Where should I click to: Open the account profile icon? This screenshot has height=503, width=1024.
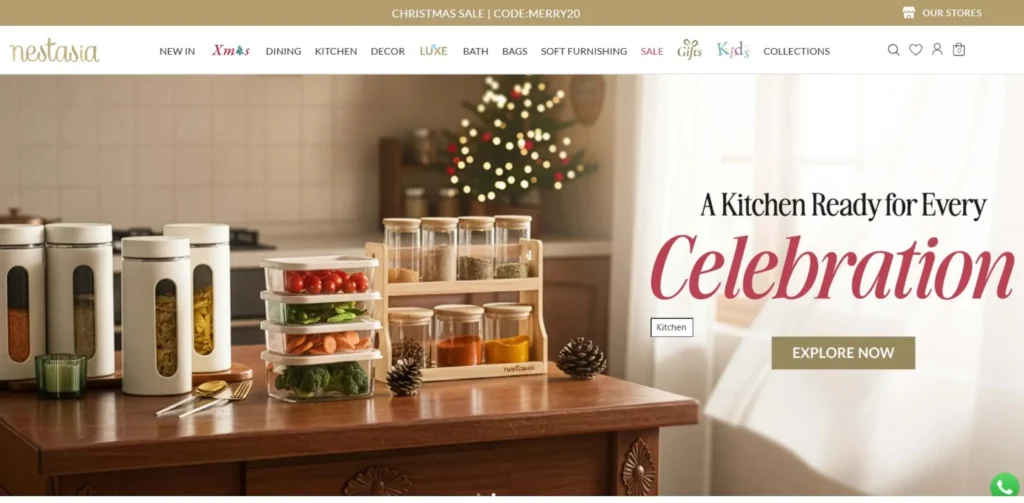(x=937, y=50)
